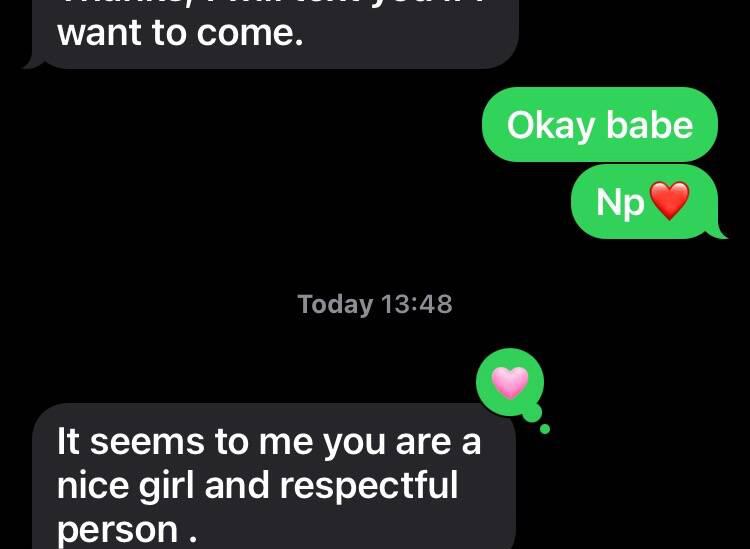Click the 'Today 13:48' timestamp
Screen dimensions: 750x549
pyautogui.click(x=375, y=304)
